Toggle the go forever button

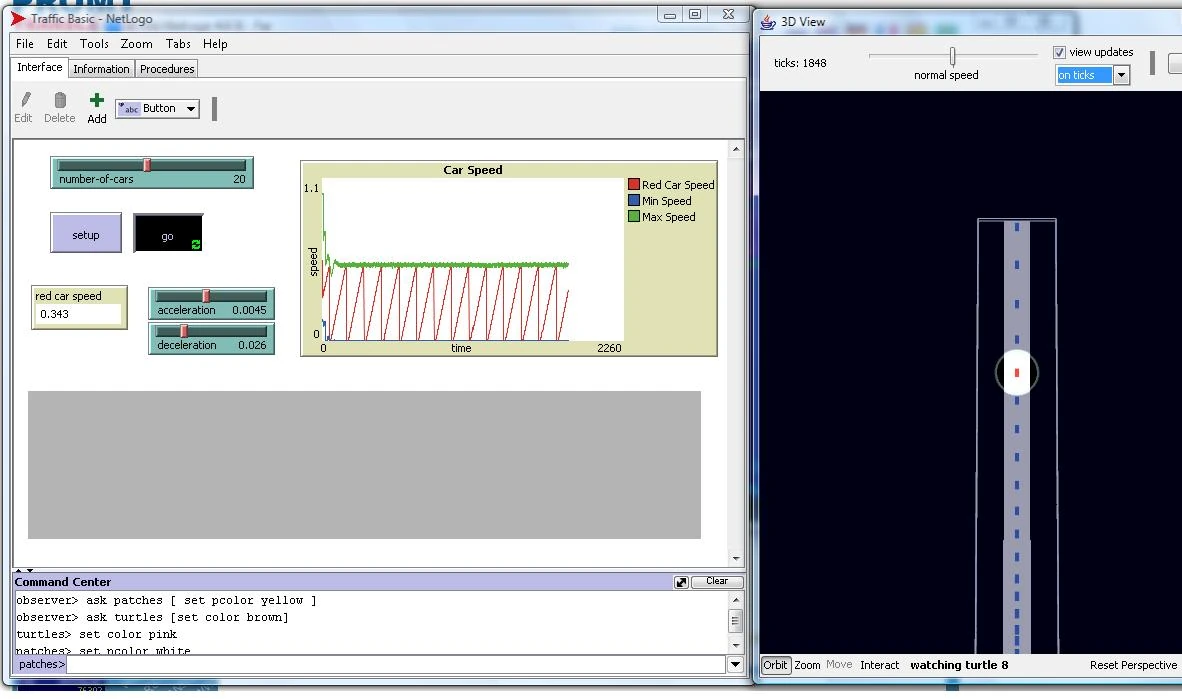pos(168,234)
